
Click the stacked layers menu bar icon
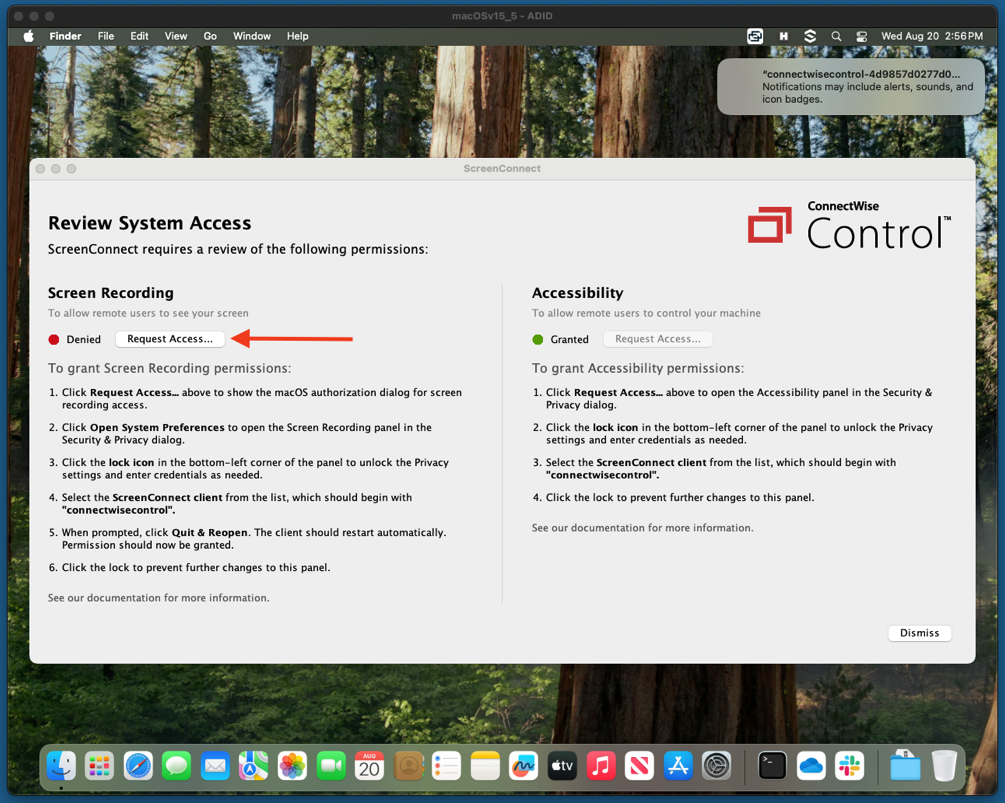pos(810,37)
